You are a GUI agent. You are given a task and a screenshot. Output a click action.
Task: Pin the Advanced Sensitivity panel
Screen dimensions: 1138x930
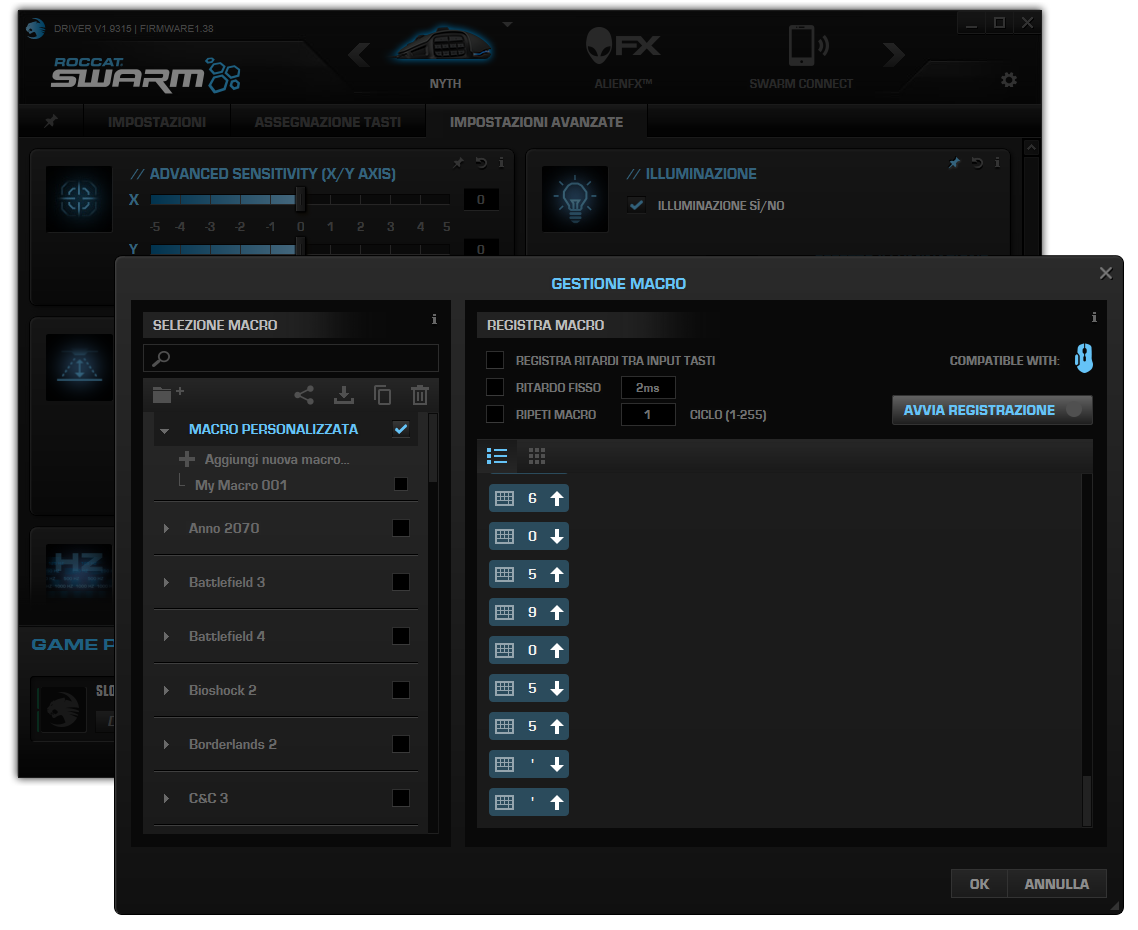click(458, 163)
